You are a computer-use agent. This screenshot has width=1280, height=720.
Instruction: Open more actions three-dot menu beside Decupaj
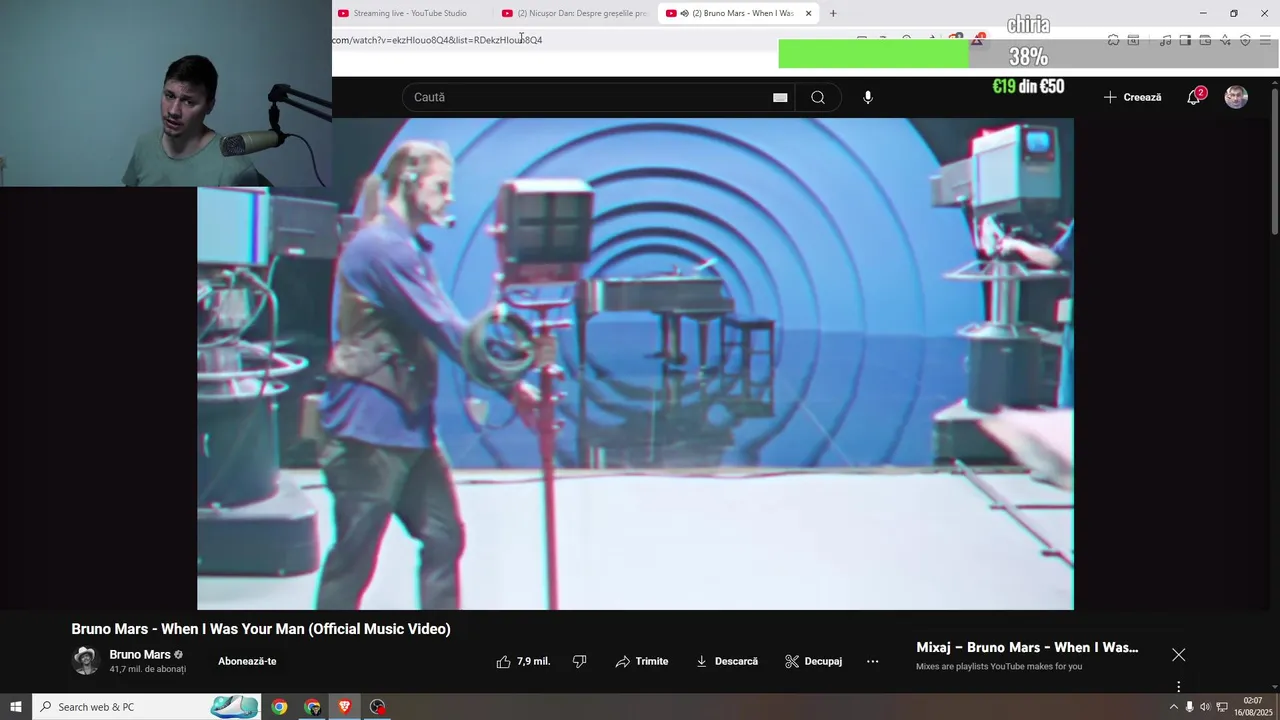tap(872, 661)
